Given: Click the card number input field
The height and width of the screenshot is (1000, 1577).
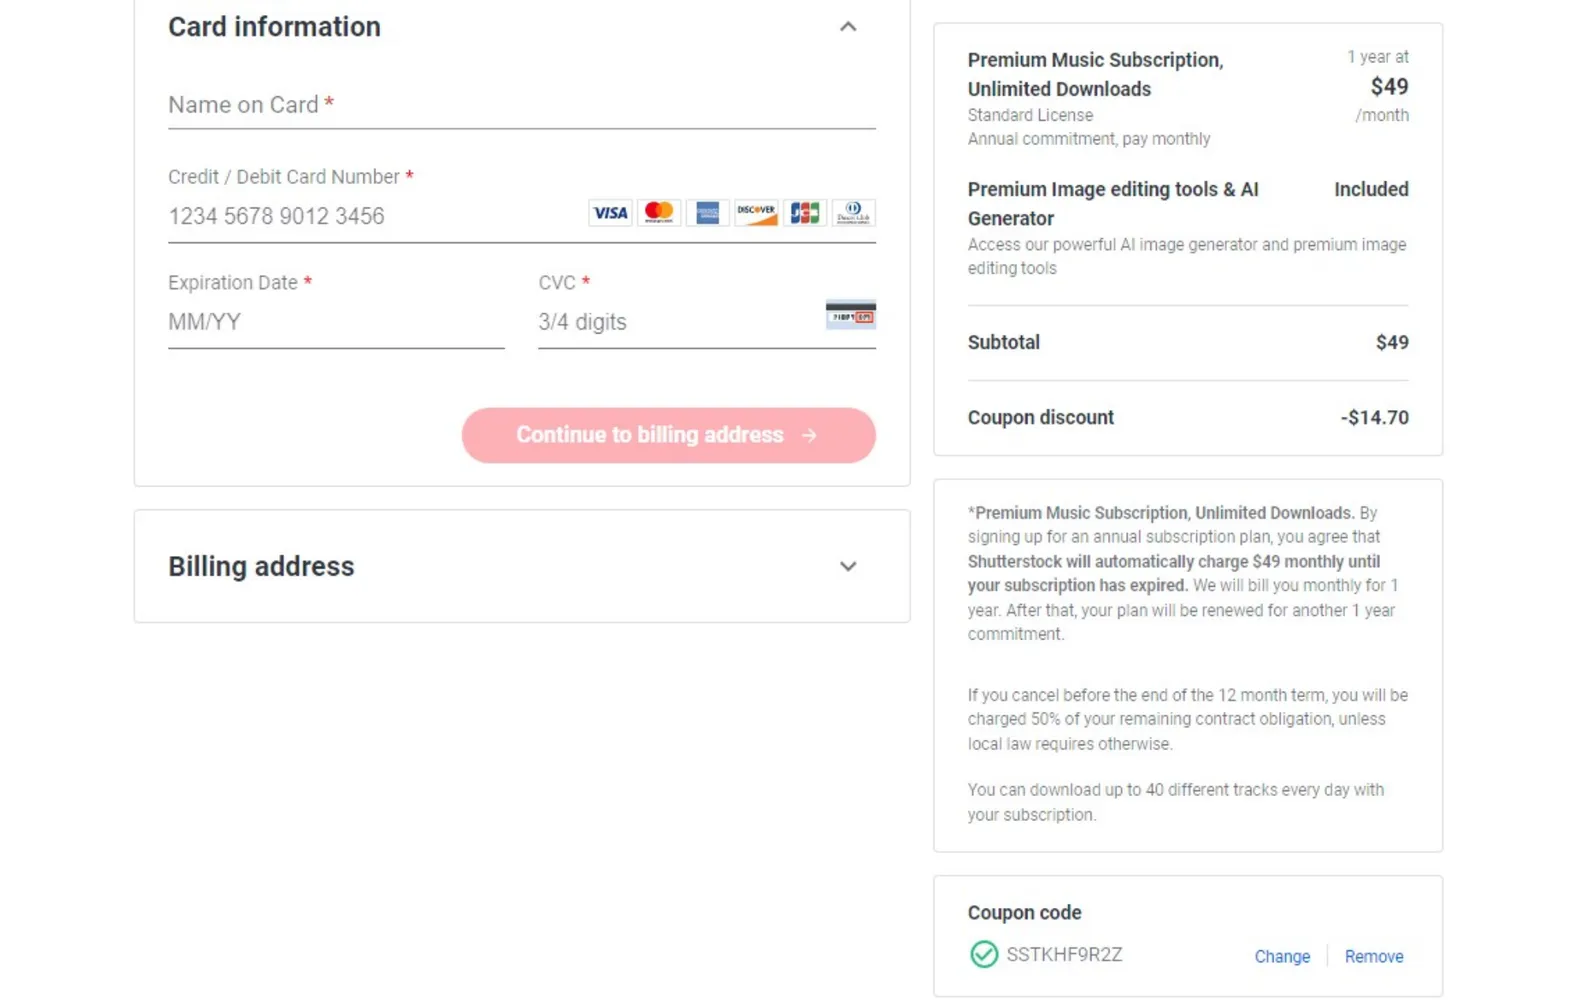Looking at the screenshot, I should 370,217.
